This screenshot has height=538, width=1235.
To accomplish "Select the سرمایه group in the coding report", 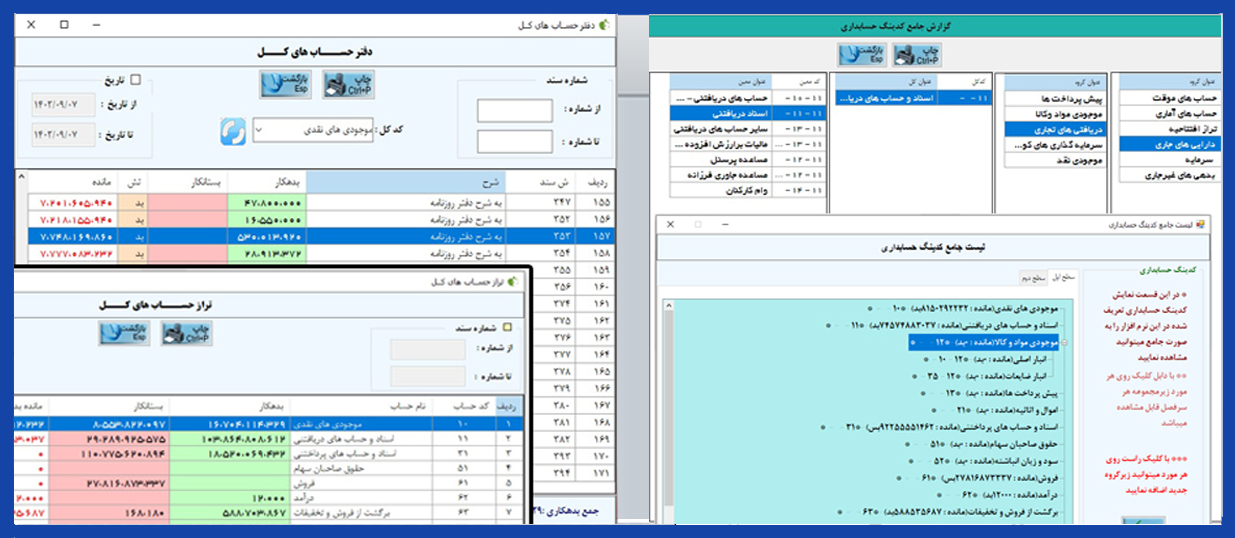I will coord(1168,159).
